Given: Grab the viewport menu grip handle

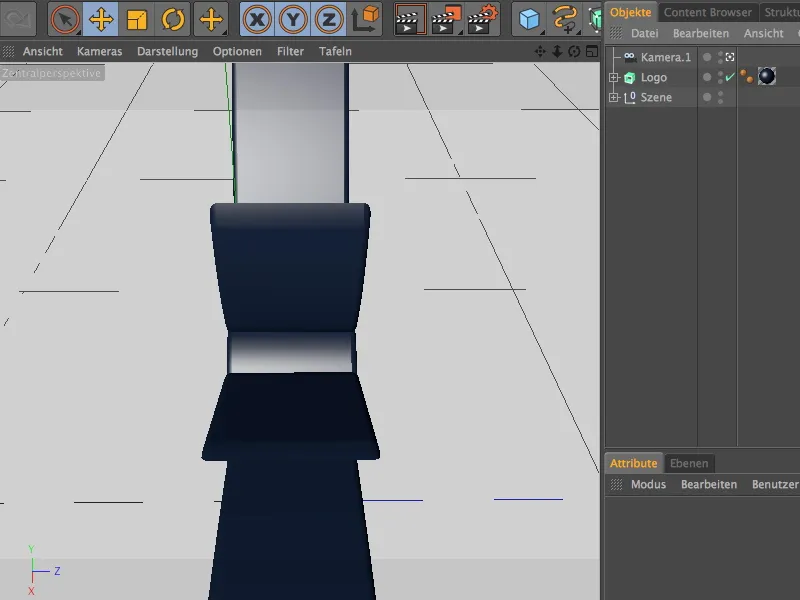Looking at the screenshot, I should [8, 52].
